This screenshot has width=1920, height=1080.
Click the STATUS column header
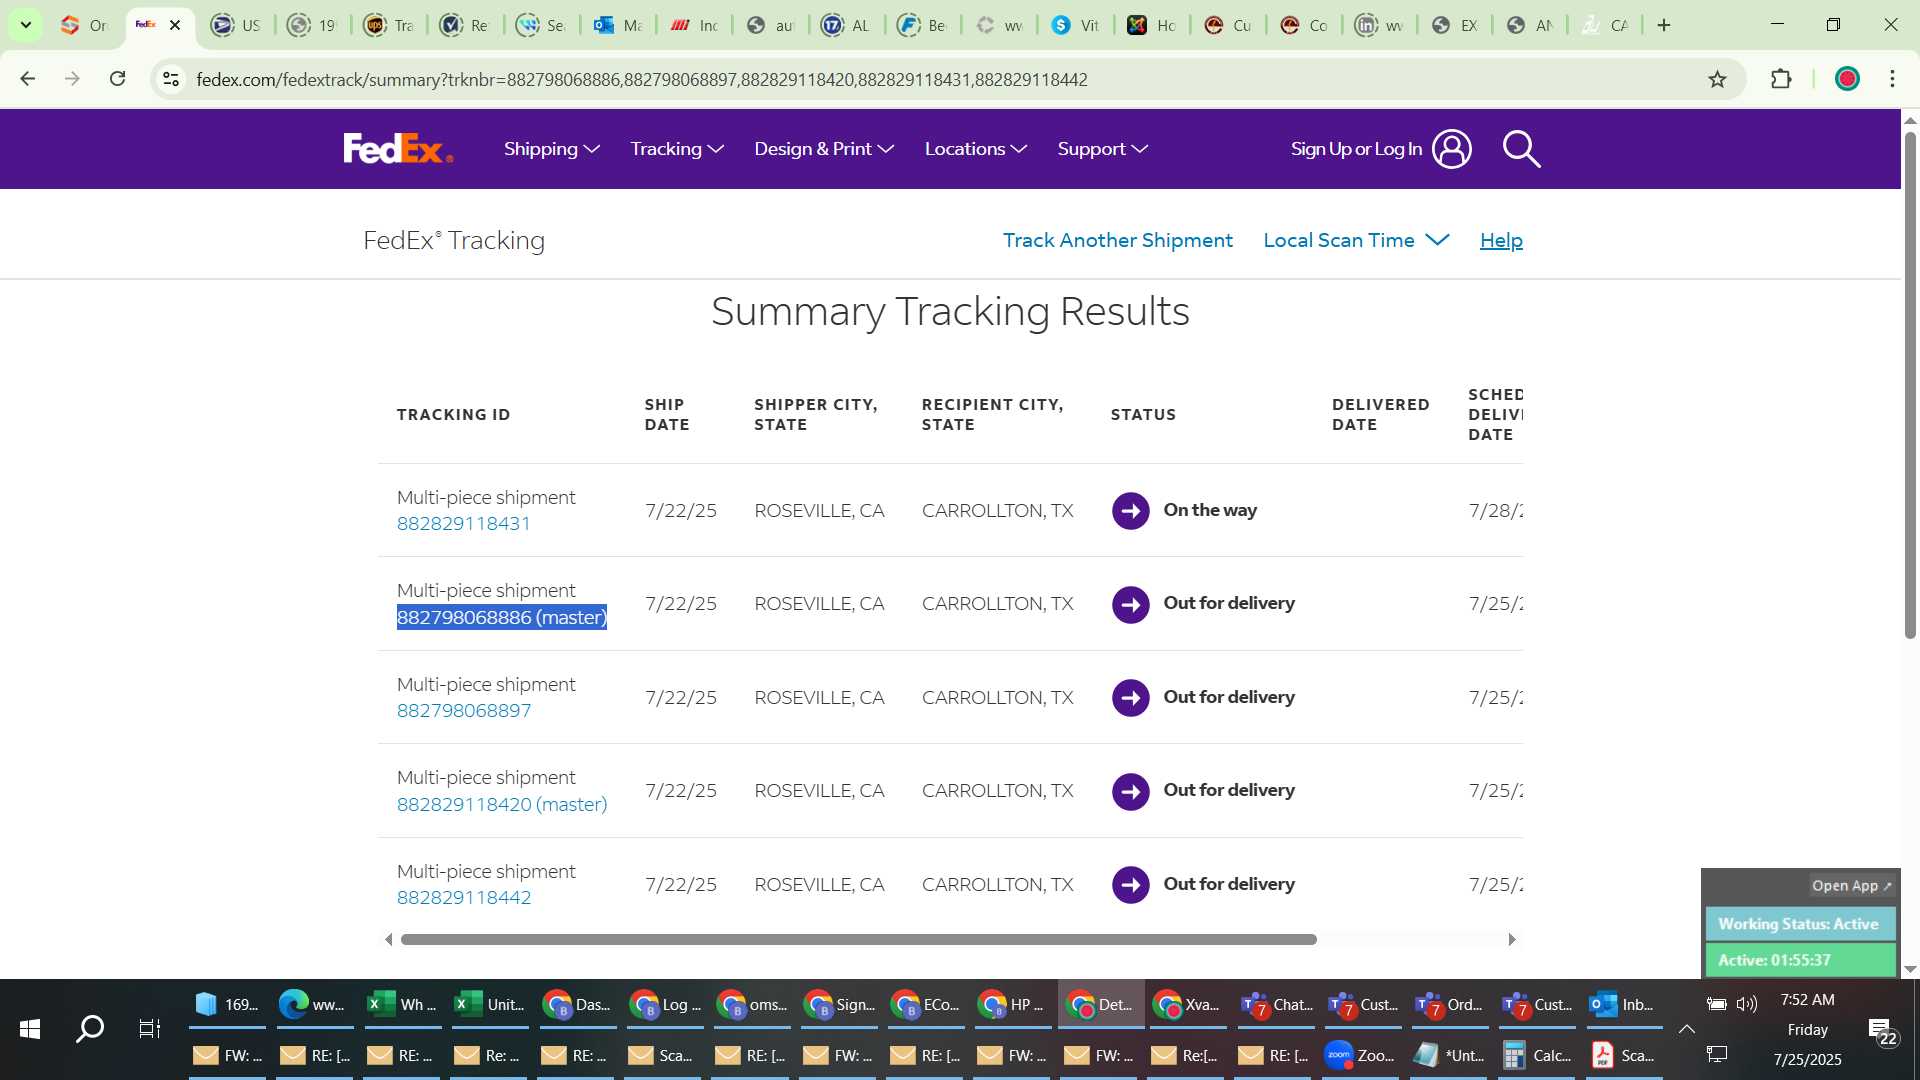point(1143,414)
